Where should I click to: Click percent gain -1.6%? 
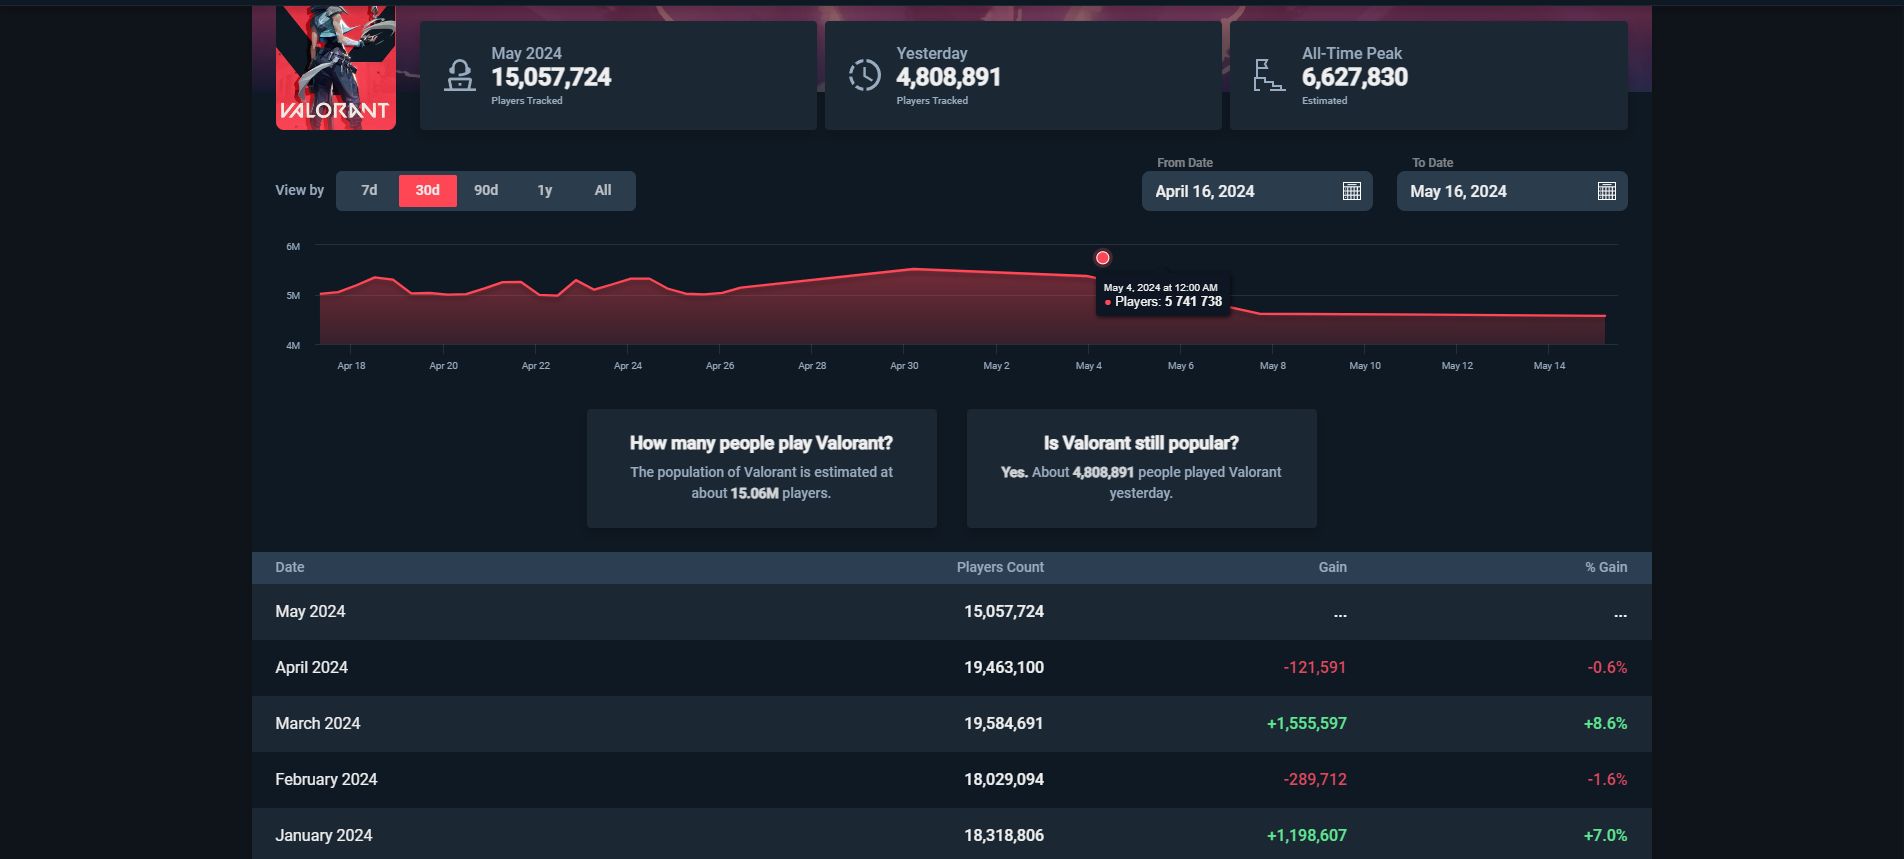(1607, 779)
